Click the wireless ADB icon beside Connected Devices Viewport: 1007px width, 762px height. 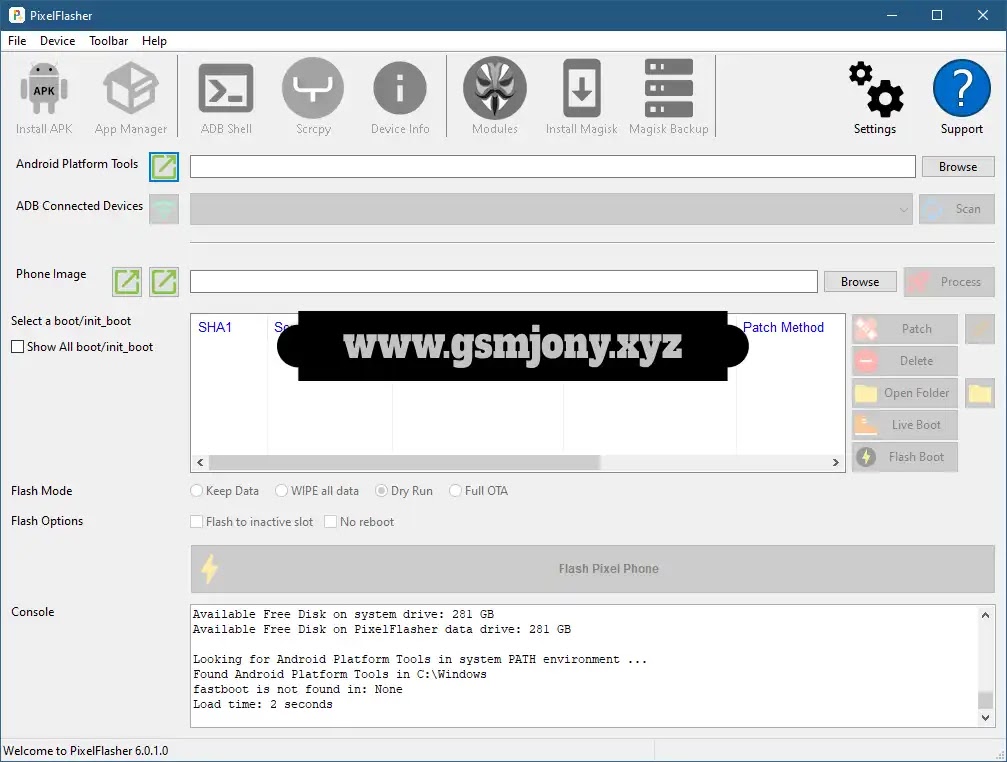pyautogui.click(x=164, y=209)
